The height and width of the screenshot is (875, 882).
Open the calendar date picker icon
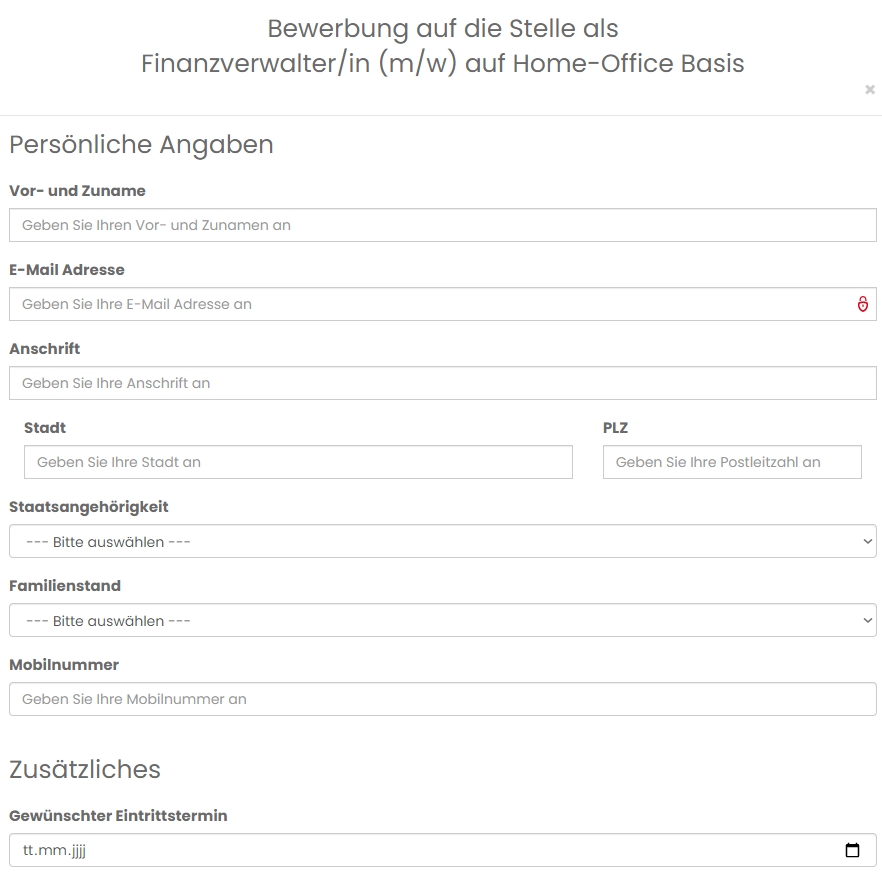(x=852, y=850)
